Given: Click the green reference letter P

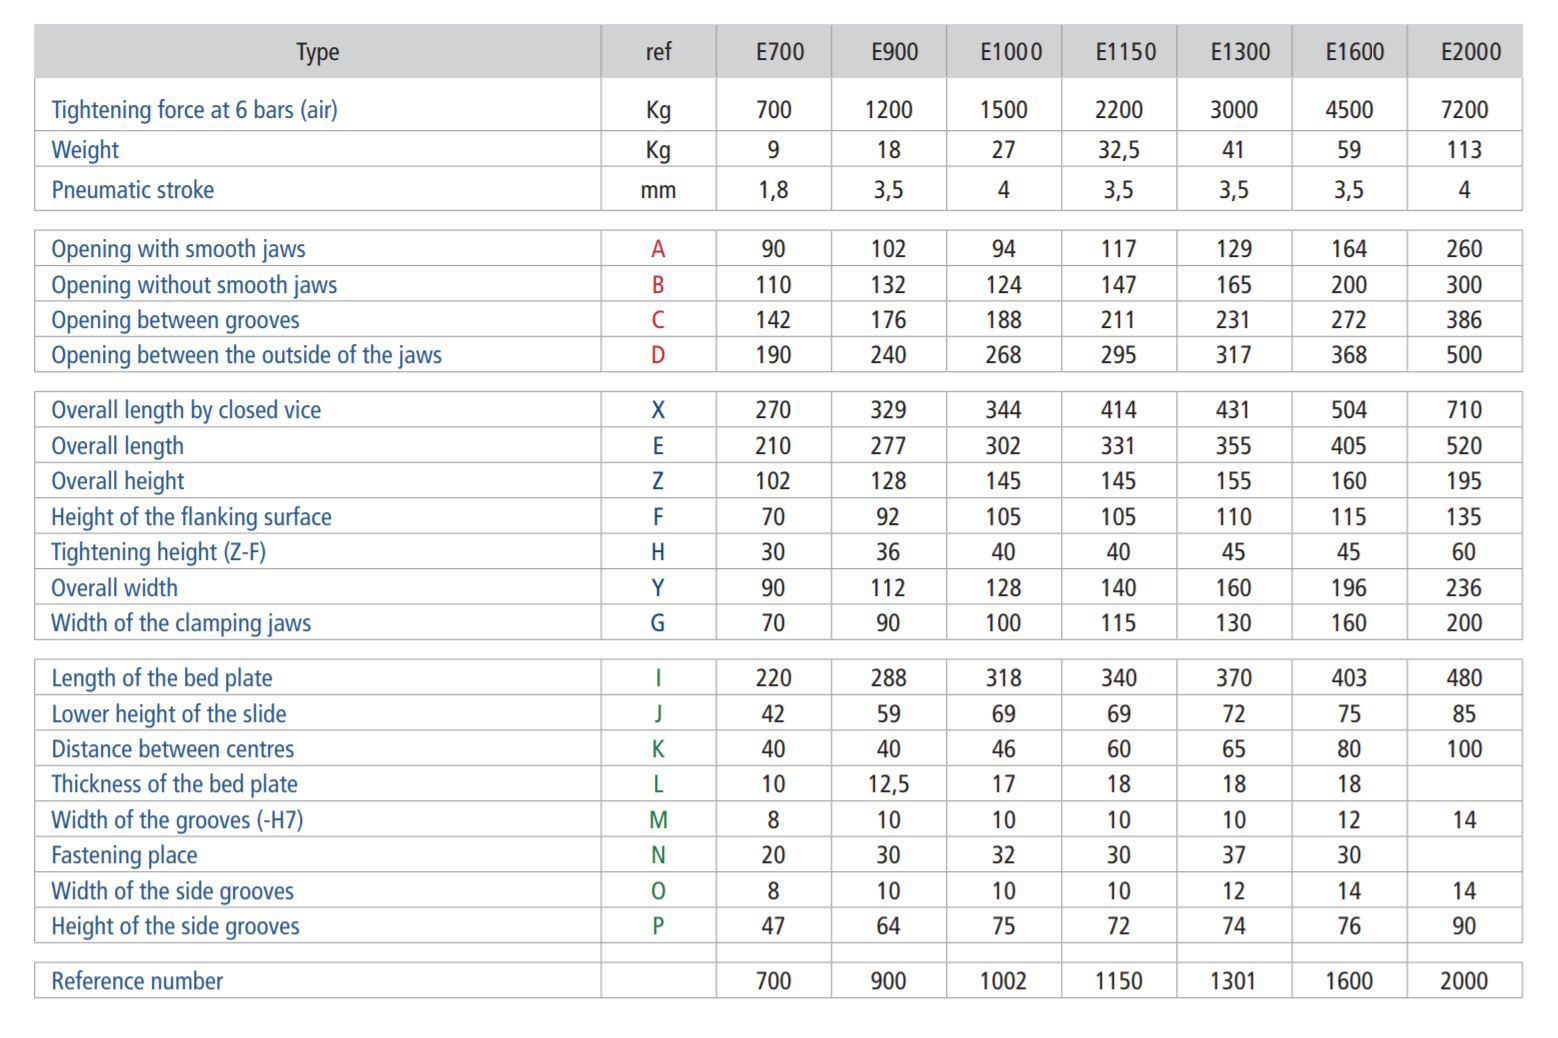Looking at the screenshot, I should [658, 926].
